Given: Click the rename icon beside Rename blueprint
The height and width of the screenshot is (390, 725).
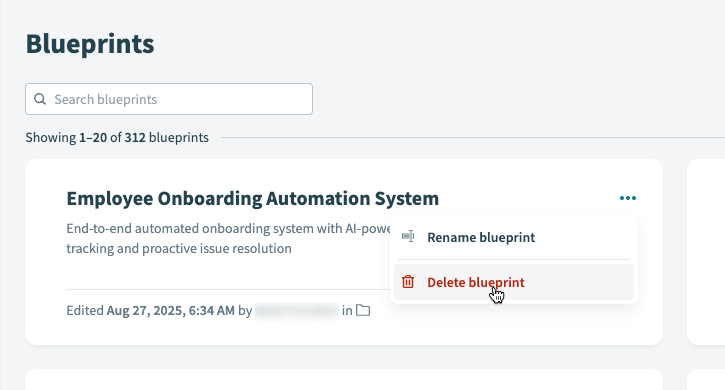Looking at the screenshot, I should click(x=408, y=236).
